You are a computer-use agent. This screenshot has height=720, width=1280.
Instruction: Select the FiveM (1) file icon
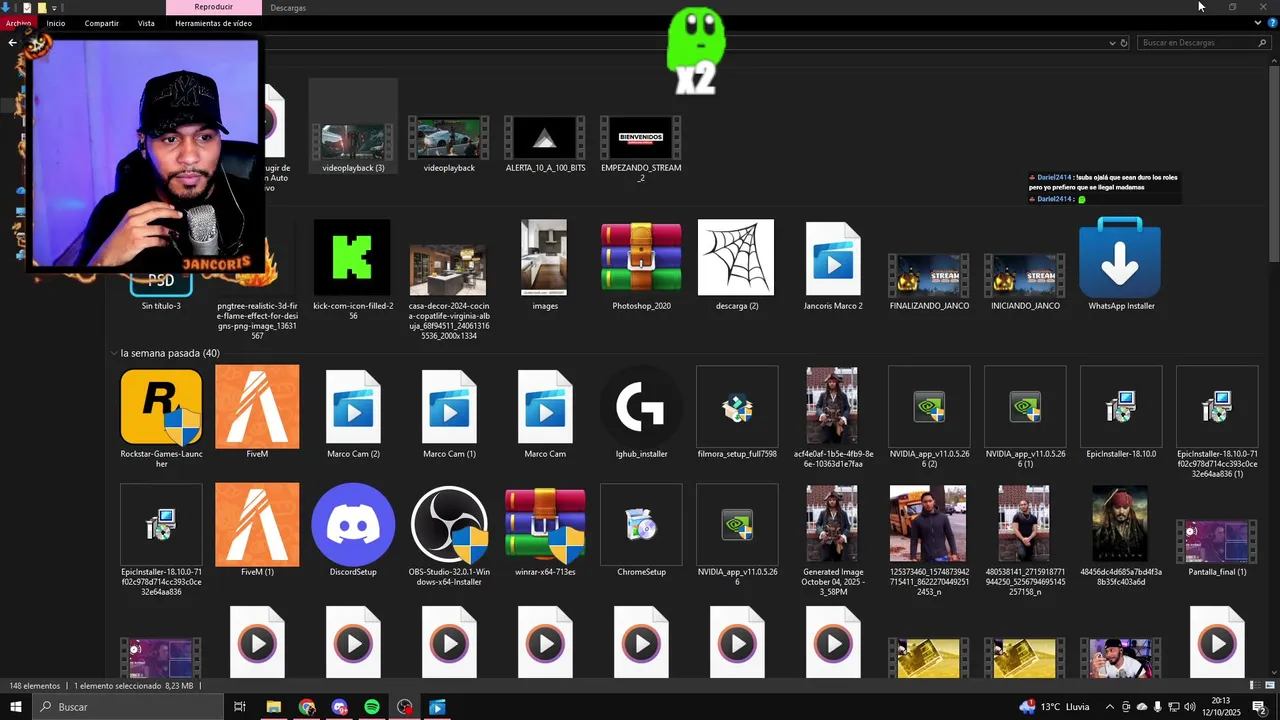tap(257, 524)
